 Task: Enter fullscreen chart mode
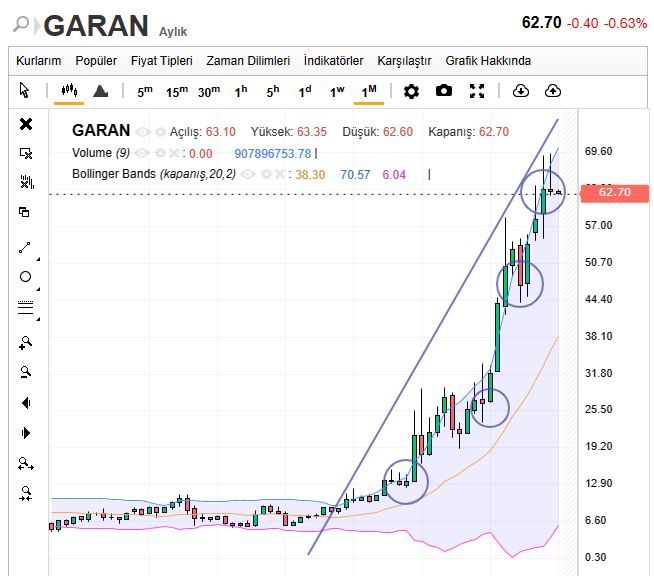[x=477, y=91]
